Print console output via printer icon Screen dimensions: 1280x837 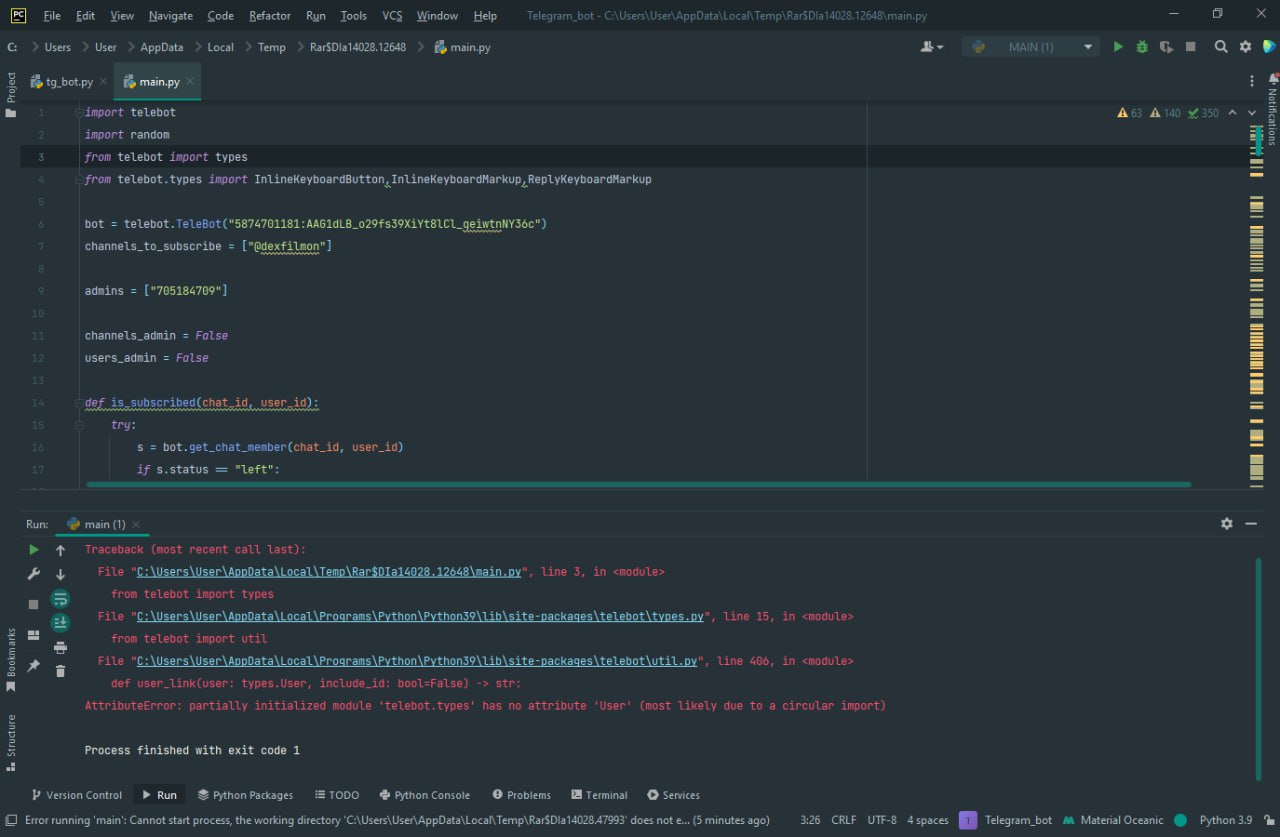pyautogui.click(x=60, y=647)
